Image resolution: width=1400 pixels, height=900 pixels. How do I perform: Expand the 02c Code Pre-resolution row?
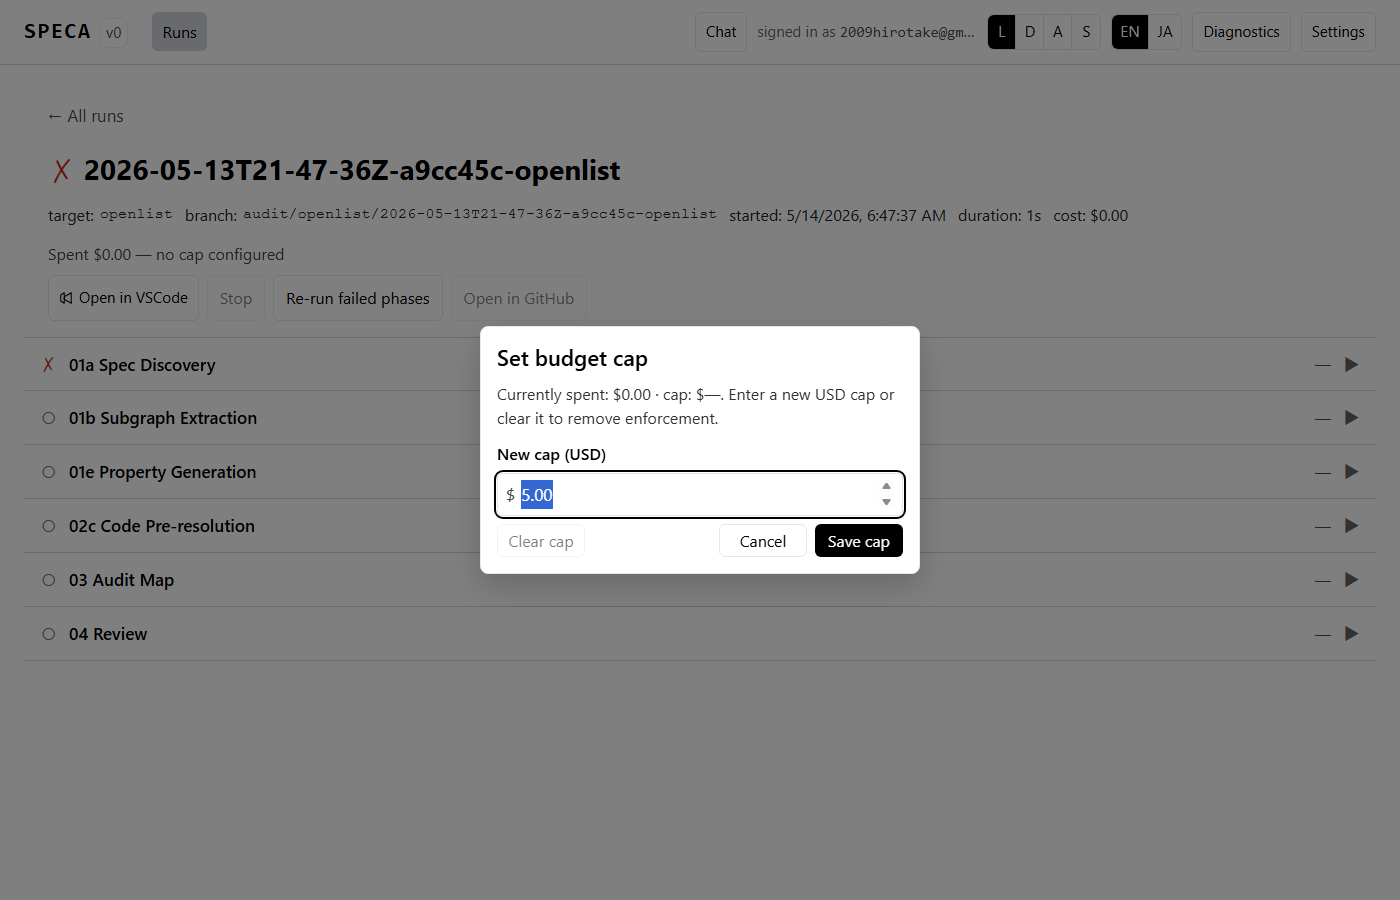pyautogui.click(x=700, y=526)
